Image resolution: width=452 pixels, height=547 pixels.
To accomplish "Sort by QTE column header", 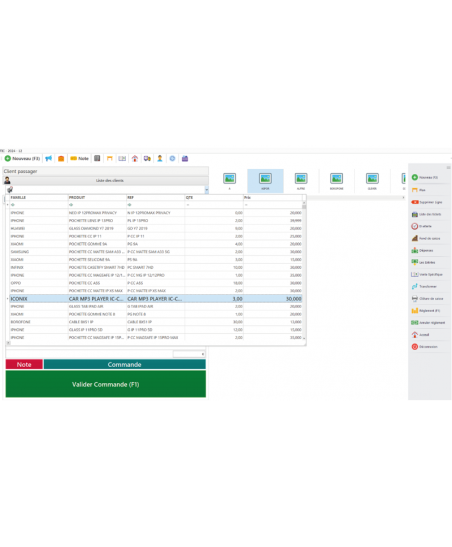I will 214,197.
